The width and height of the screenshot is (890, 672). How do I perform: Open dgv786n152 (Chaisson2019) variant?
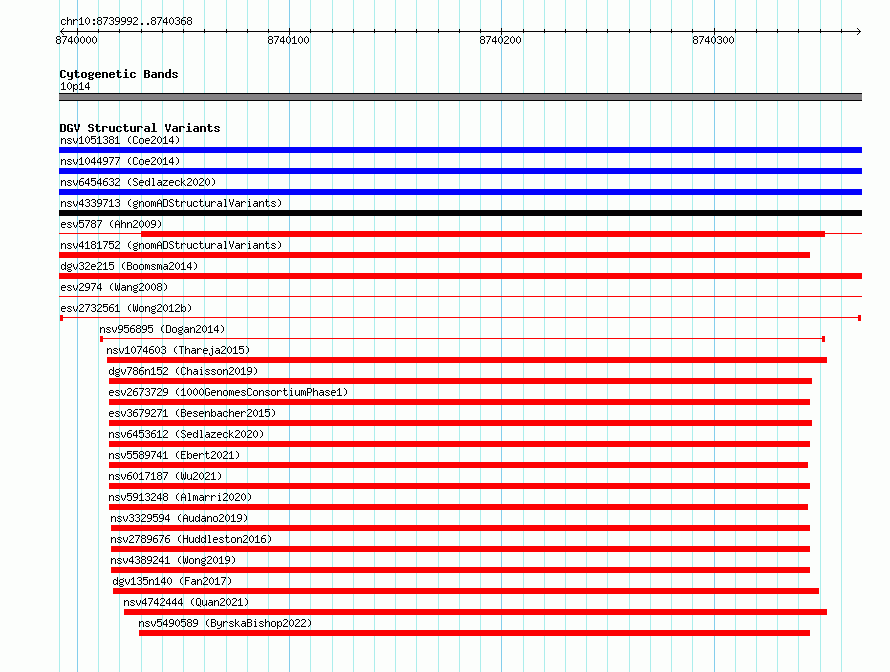(183, 371)
